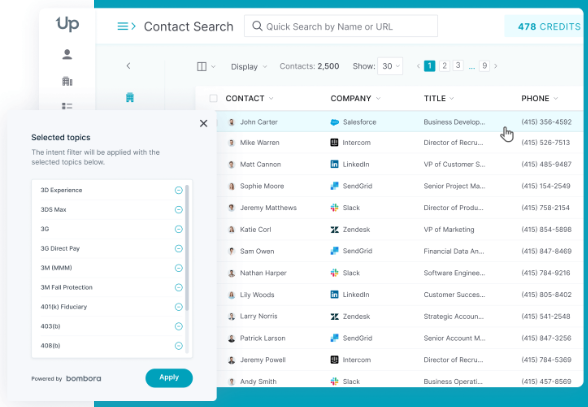Image resolution: width=588 pixels, height=407 pixels.
Task: Open John Carter contact
Action: point(259,122)
